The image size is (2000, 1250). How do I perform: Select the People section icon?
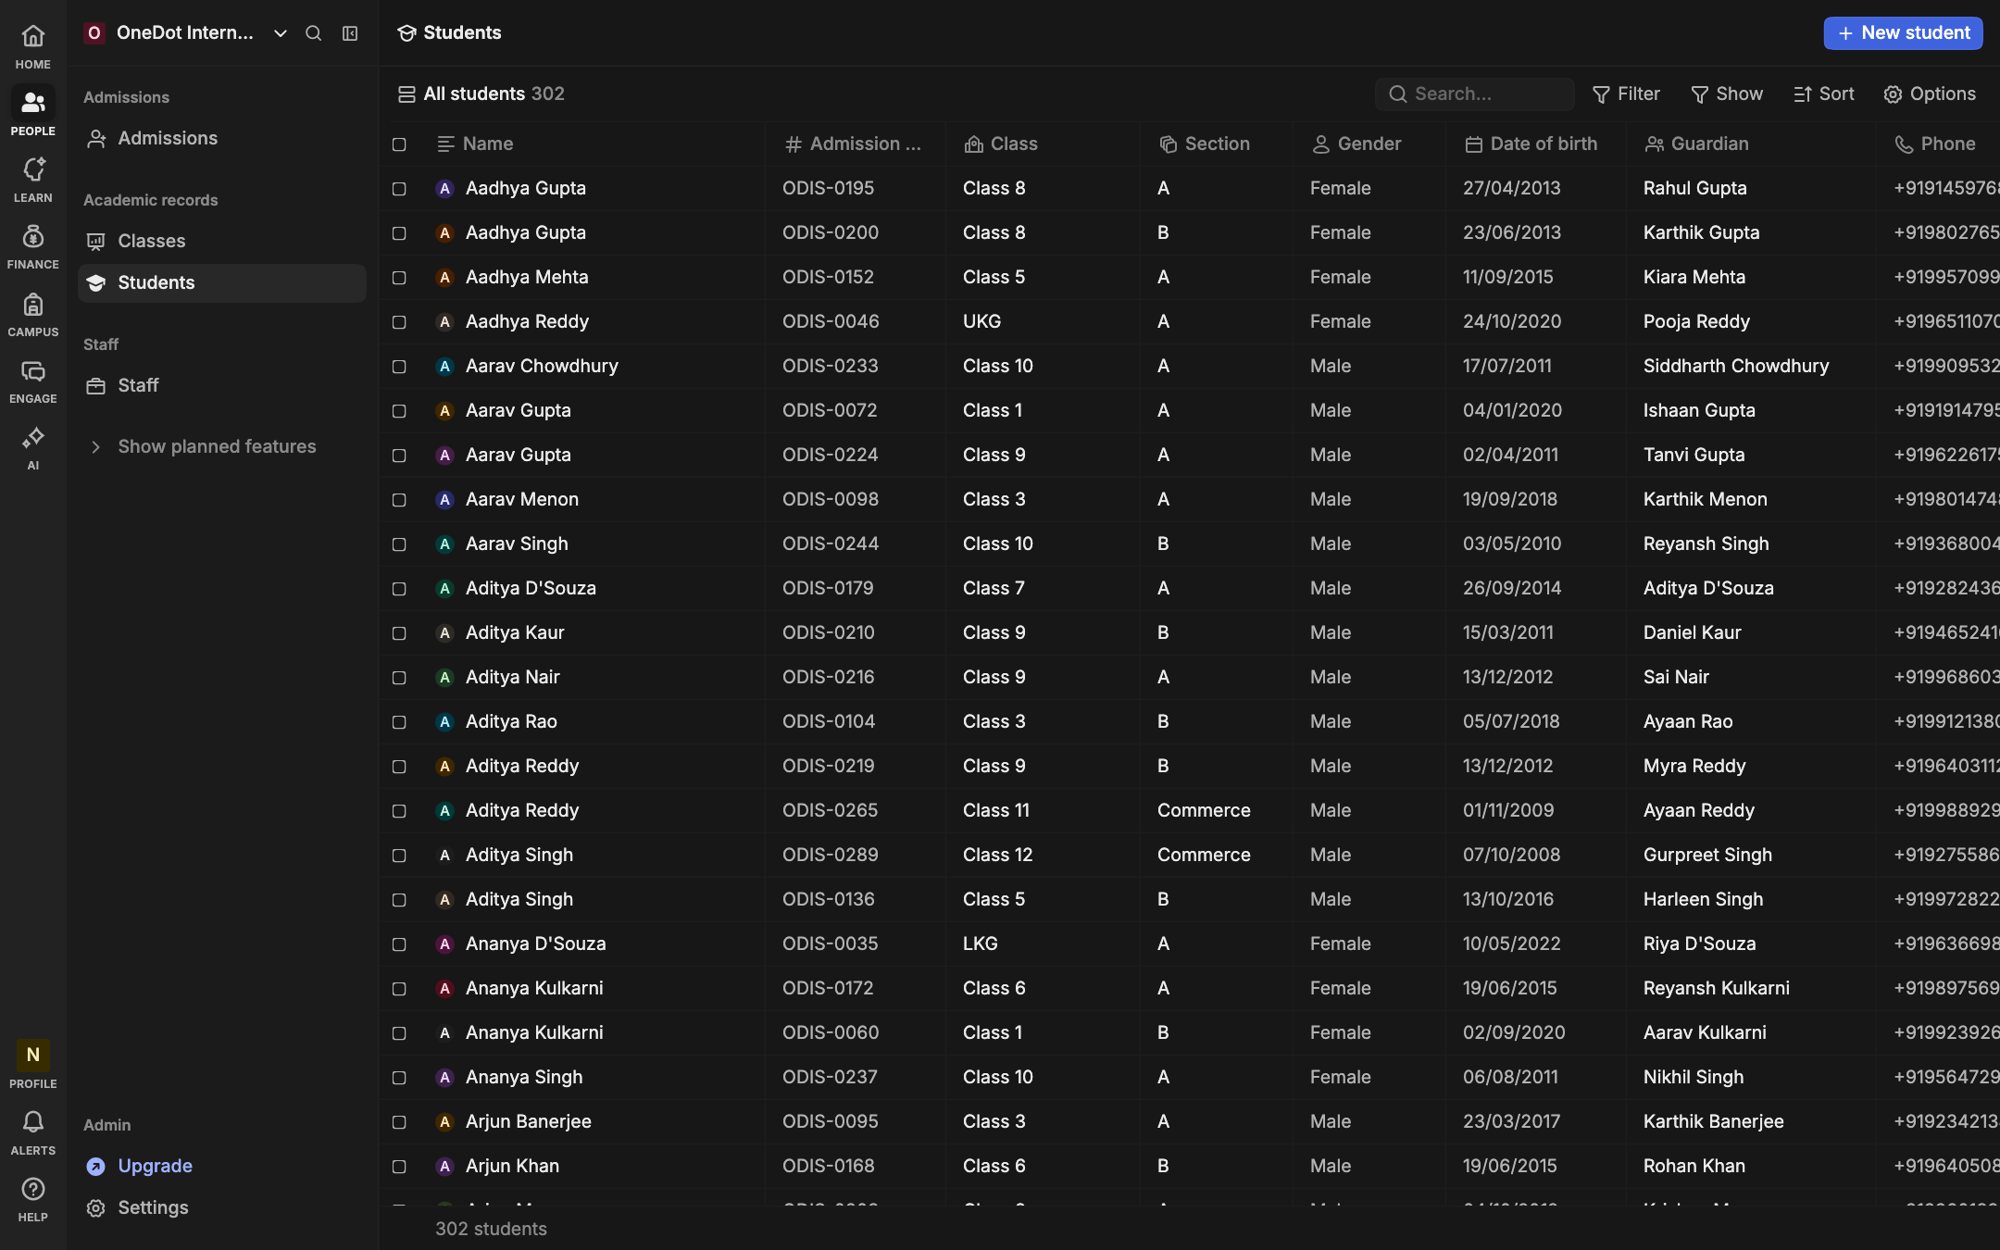tap(33, 103)
